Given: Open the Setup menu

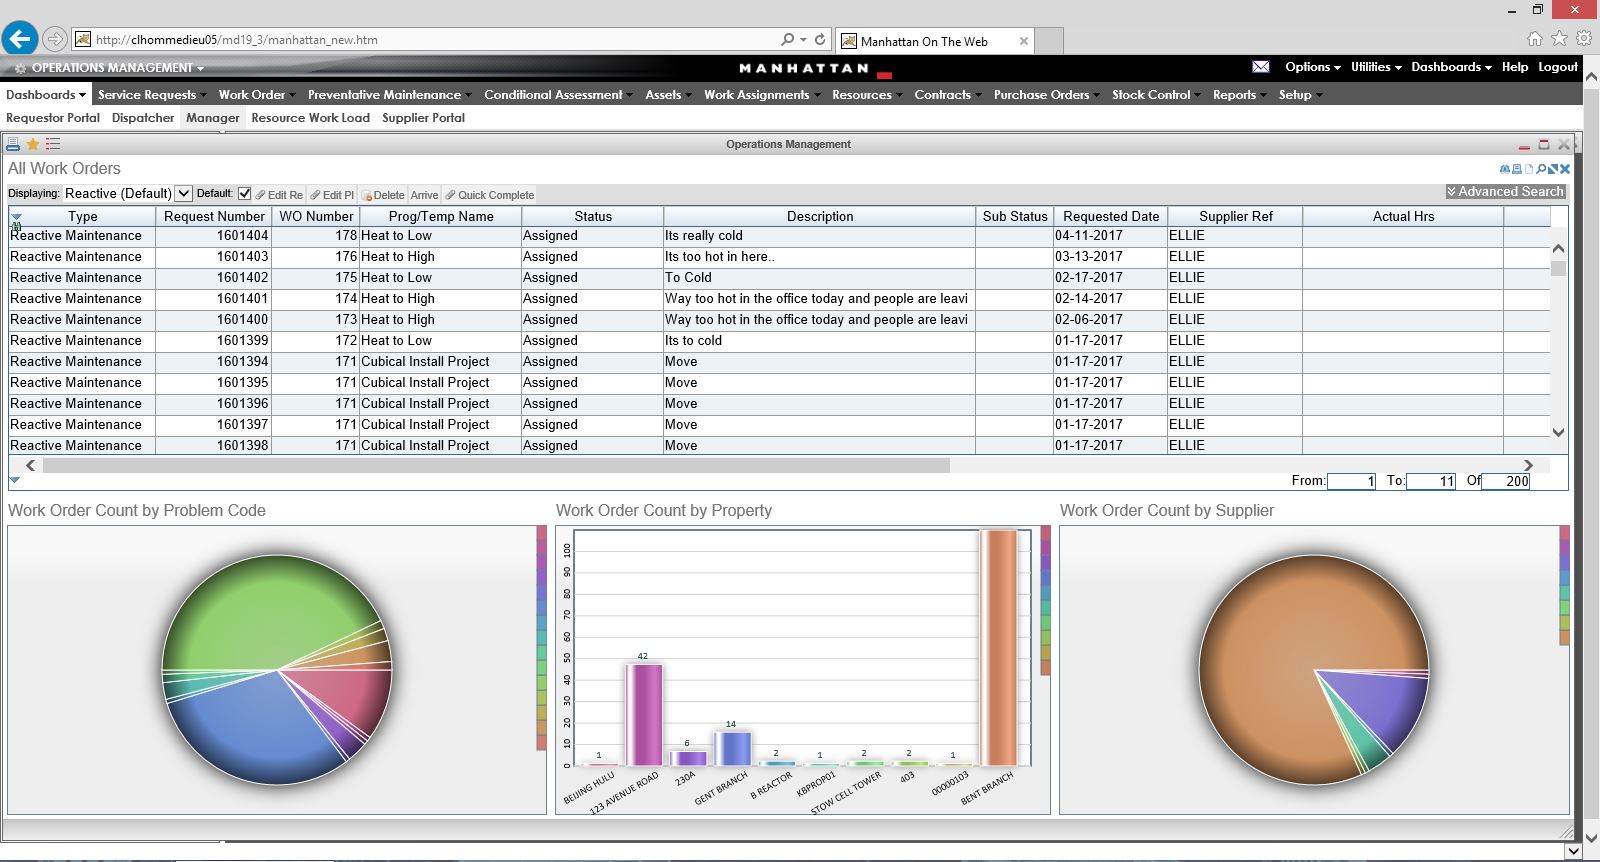Looking at the screenshot, I should click(1300, 95).
